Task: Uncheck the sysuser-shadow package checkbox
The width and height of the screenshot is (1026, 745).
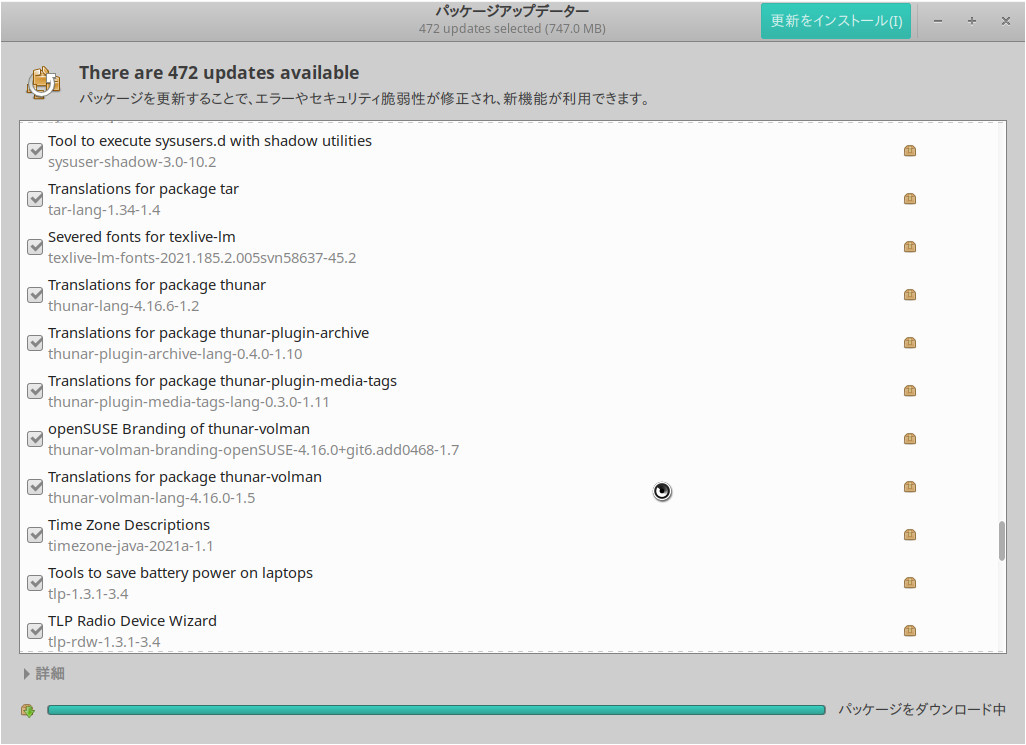Action: [x=35, y=151]
